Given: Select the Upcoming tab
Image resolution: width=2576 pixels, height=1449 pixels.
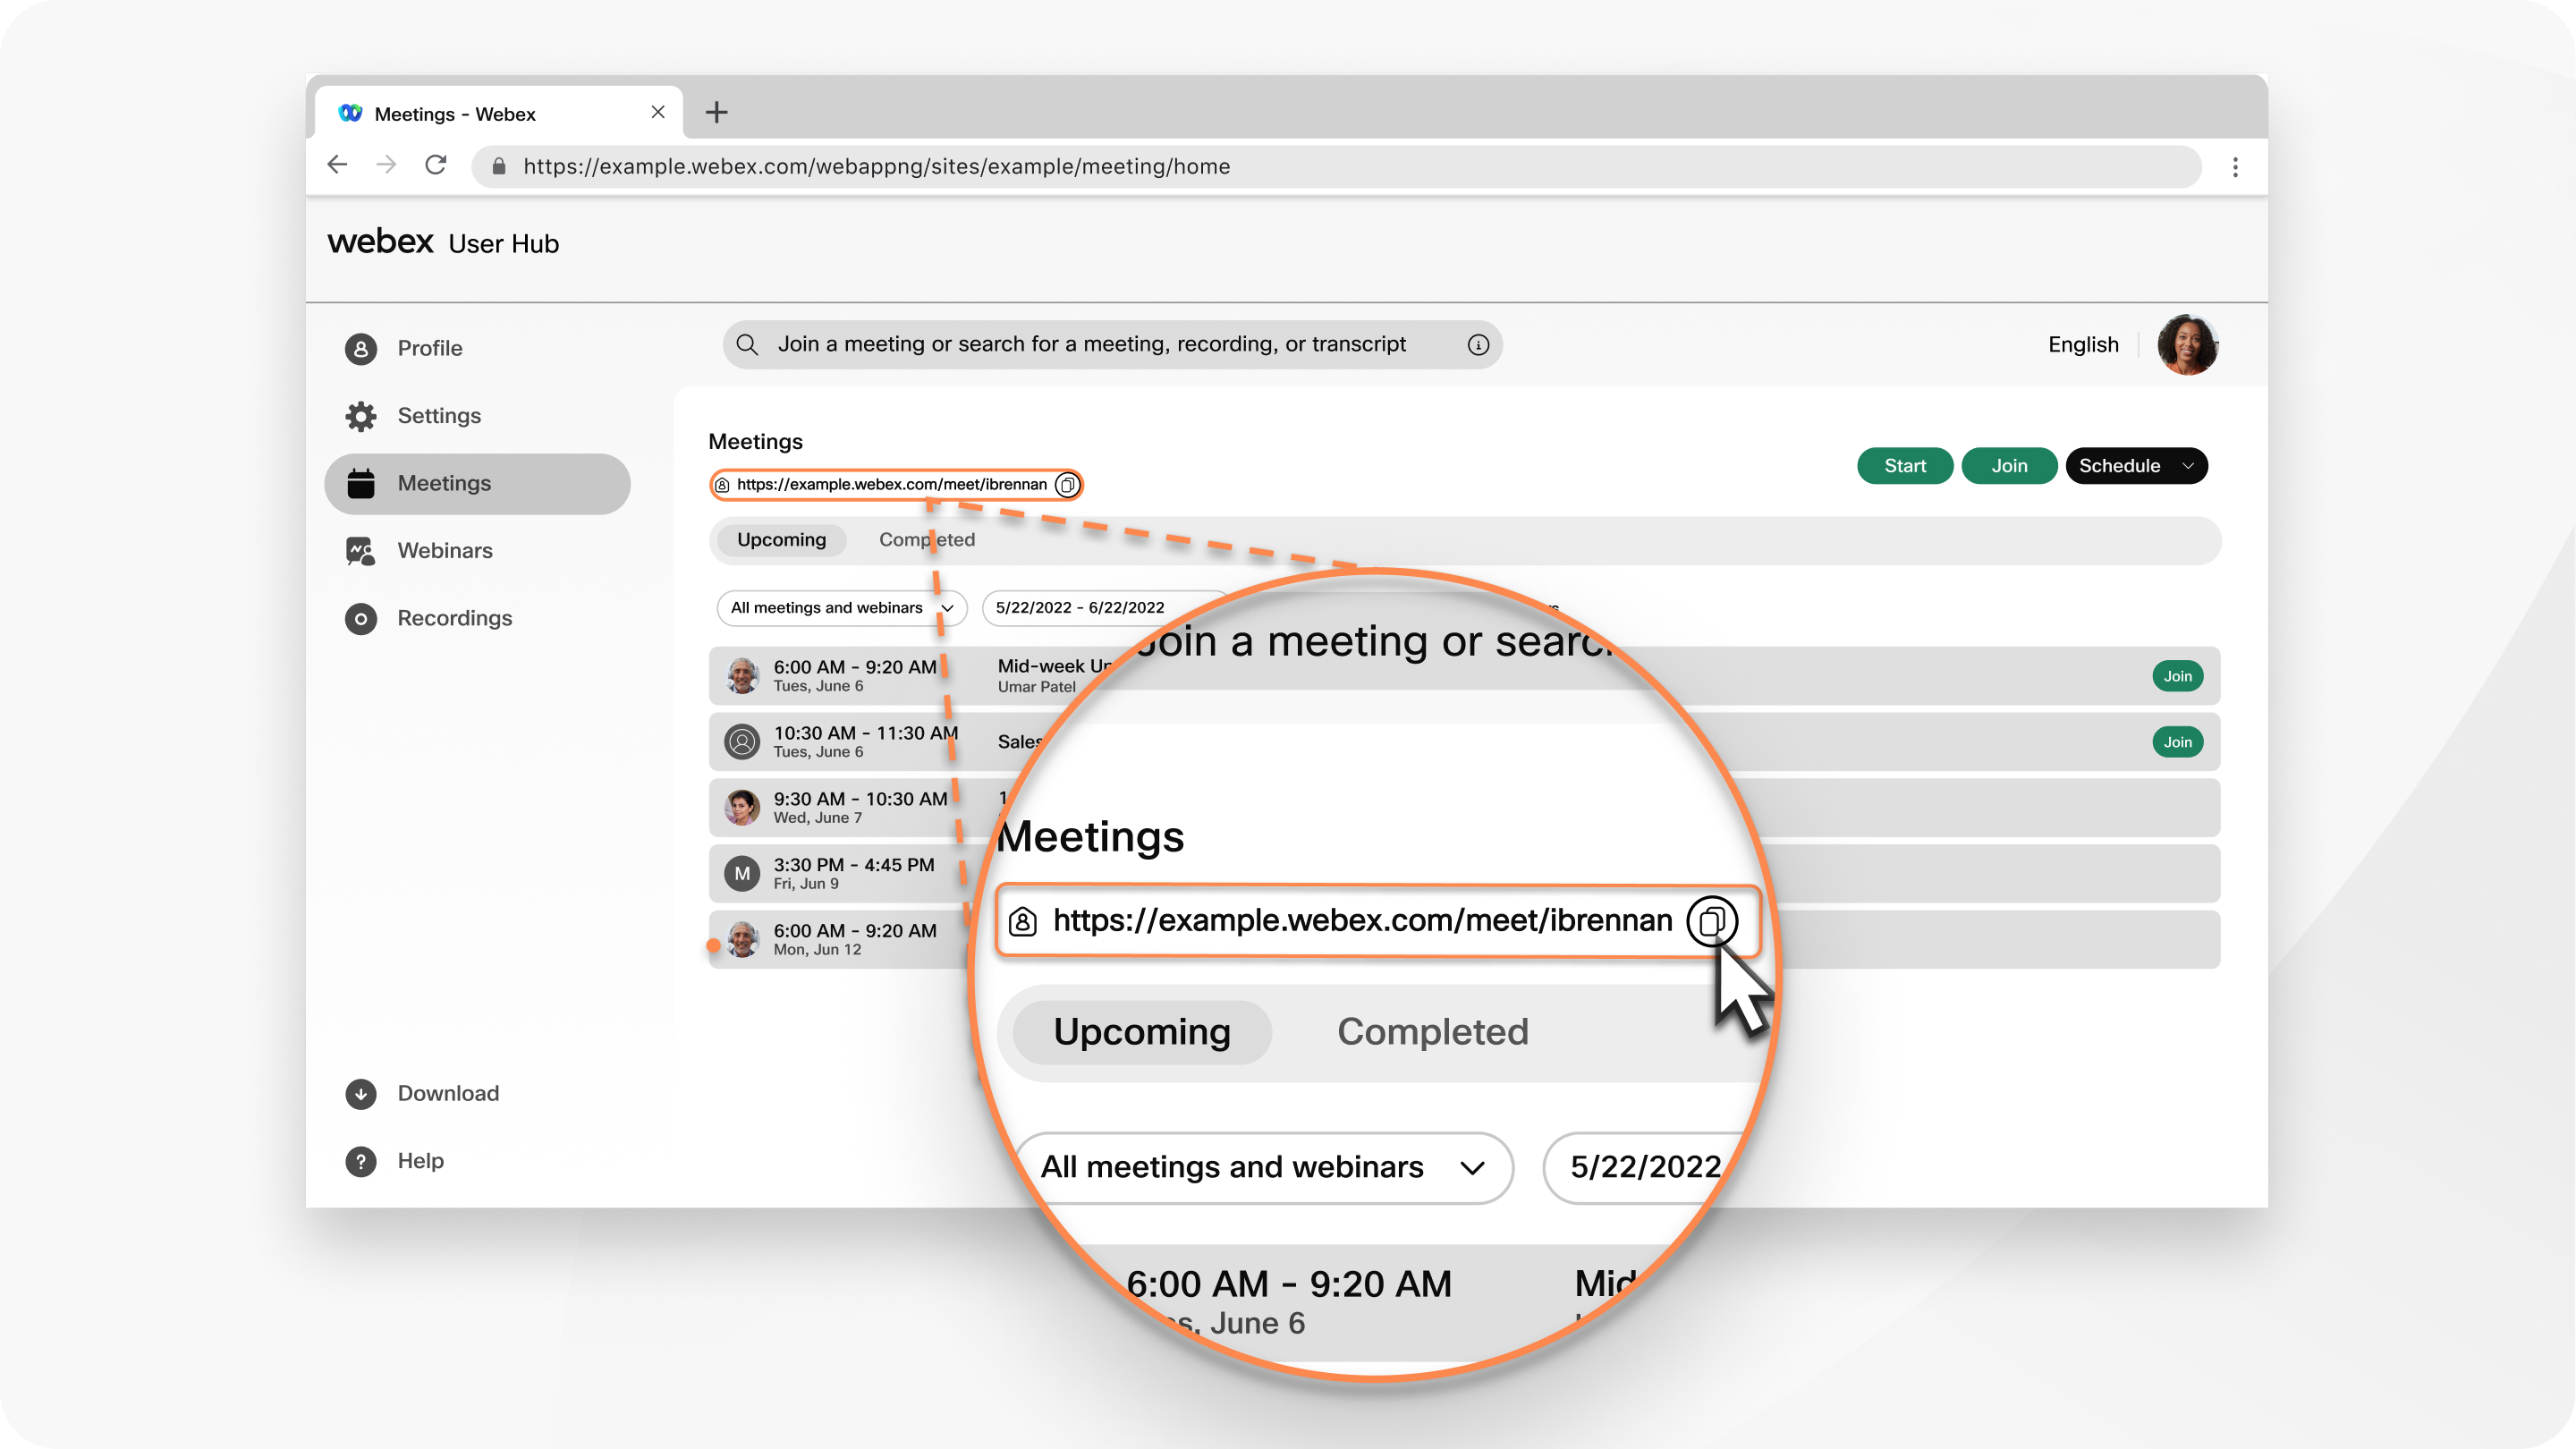Looking at the screenshot, I should click(778, 539).
